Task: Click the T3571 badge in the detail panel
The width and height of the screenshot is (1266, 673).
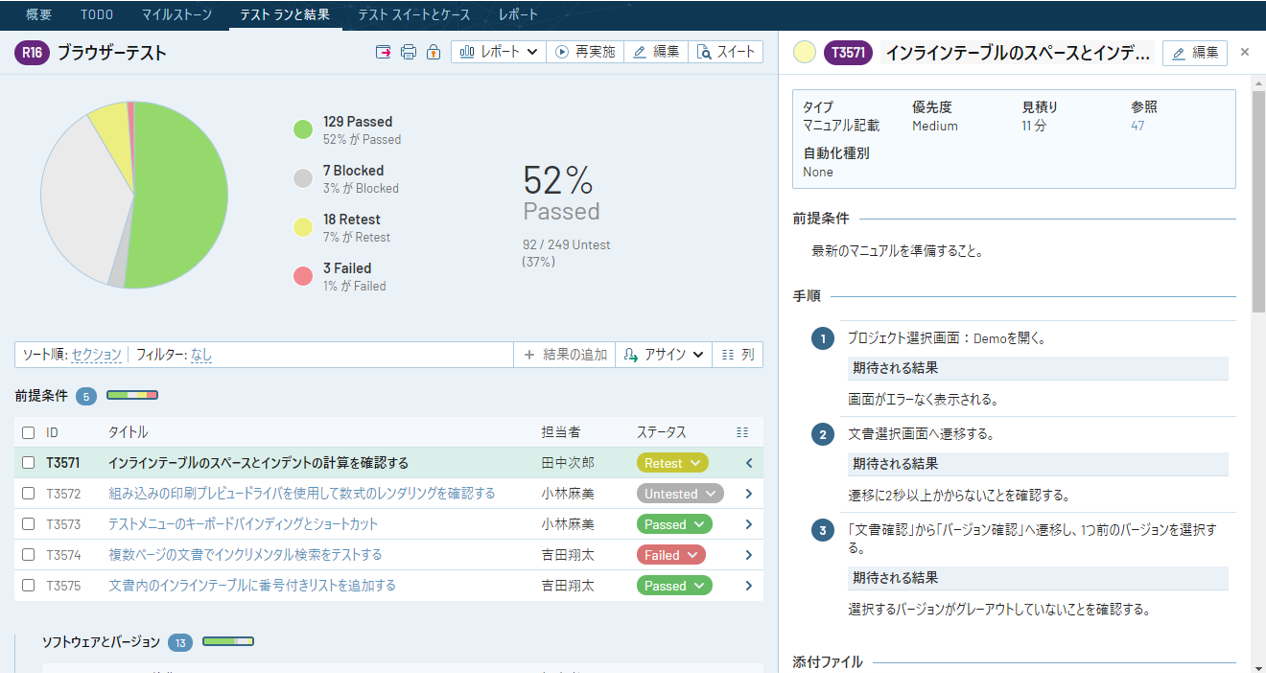Action: 848,53
